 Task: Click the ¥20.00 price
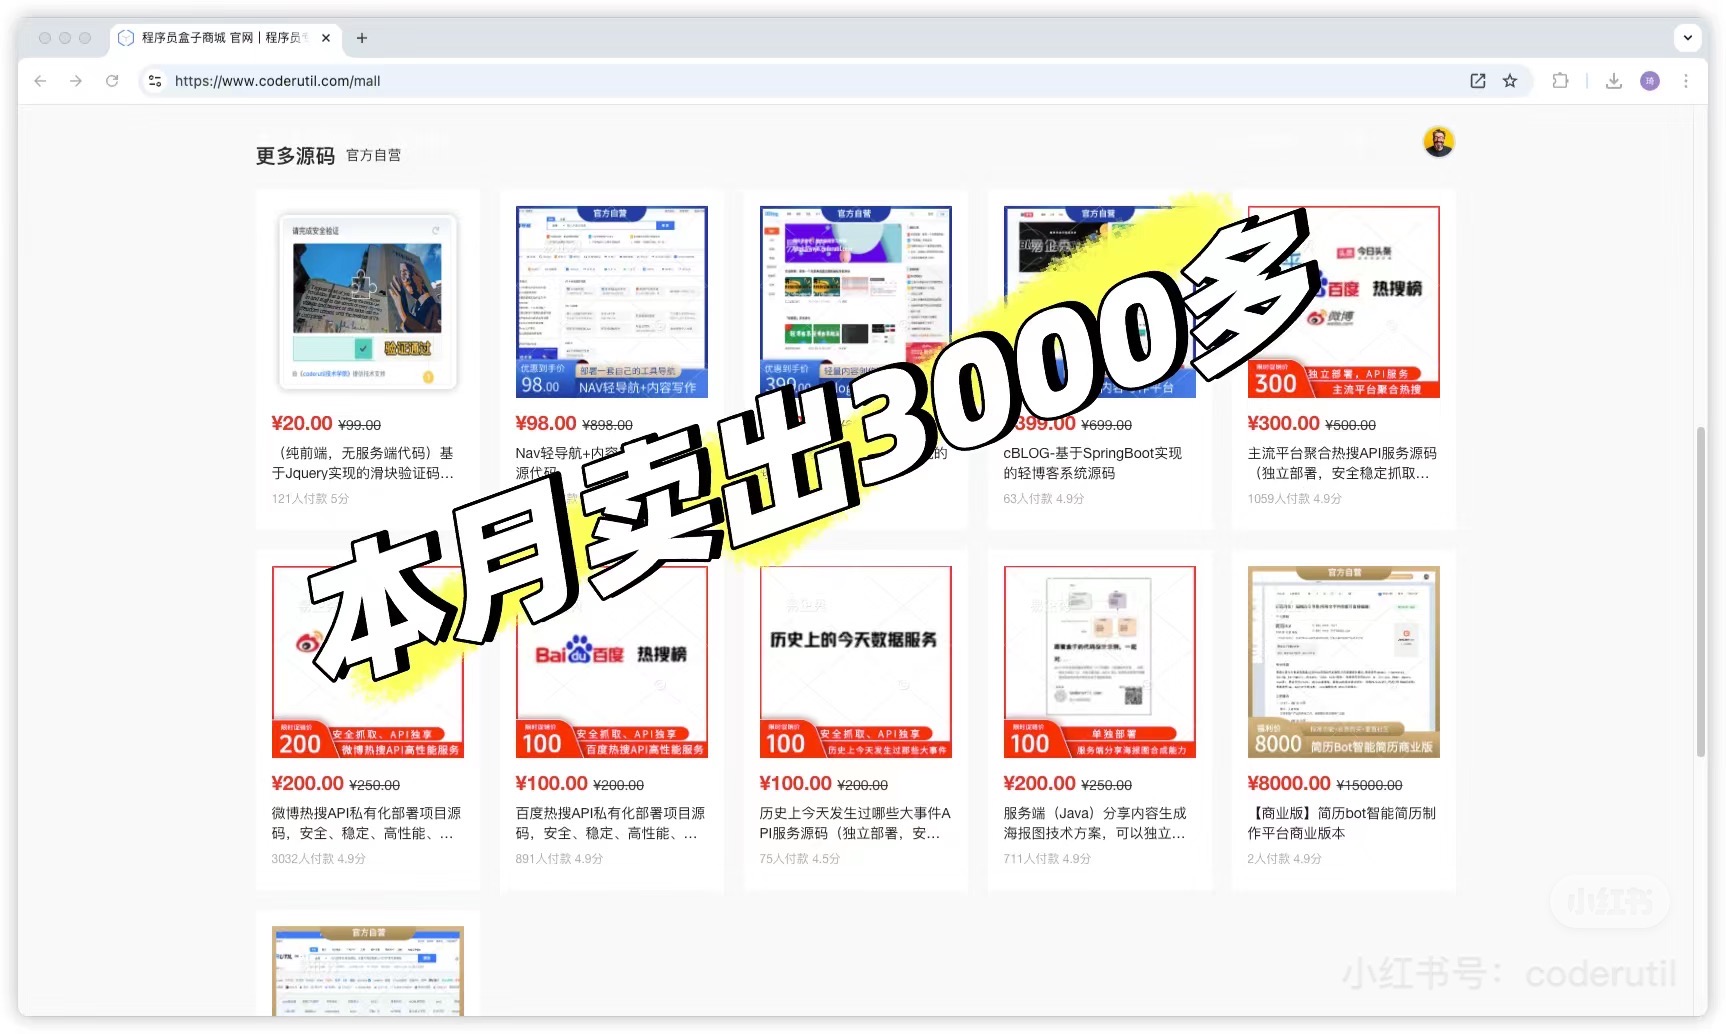[302, 423]
